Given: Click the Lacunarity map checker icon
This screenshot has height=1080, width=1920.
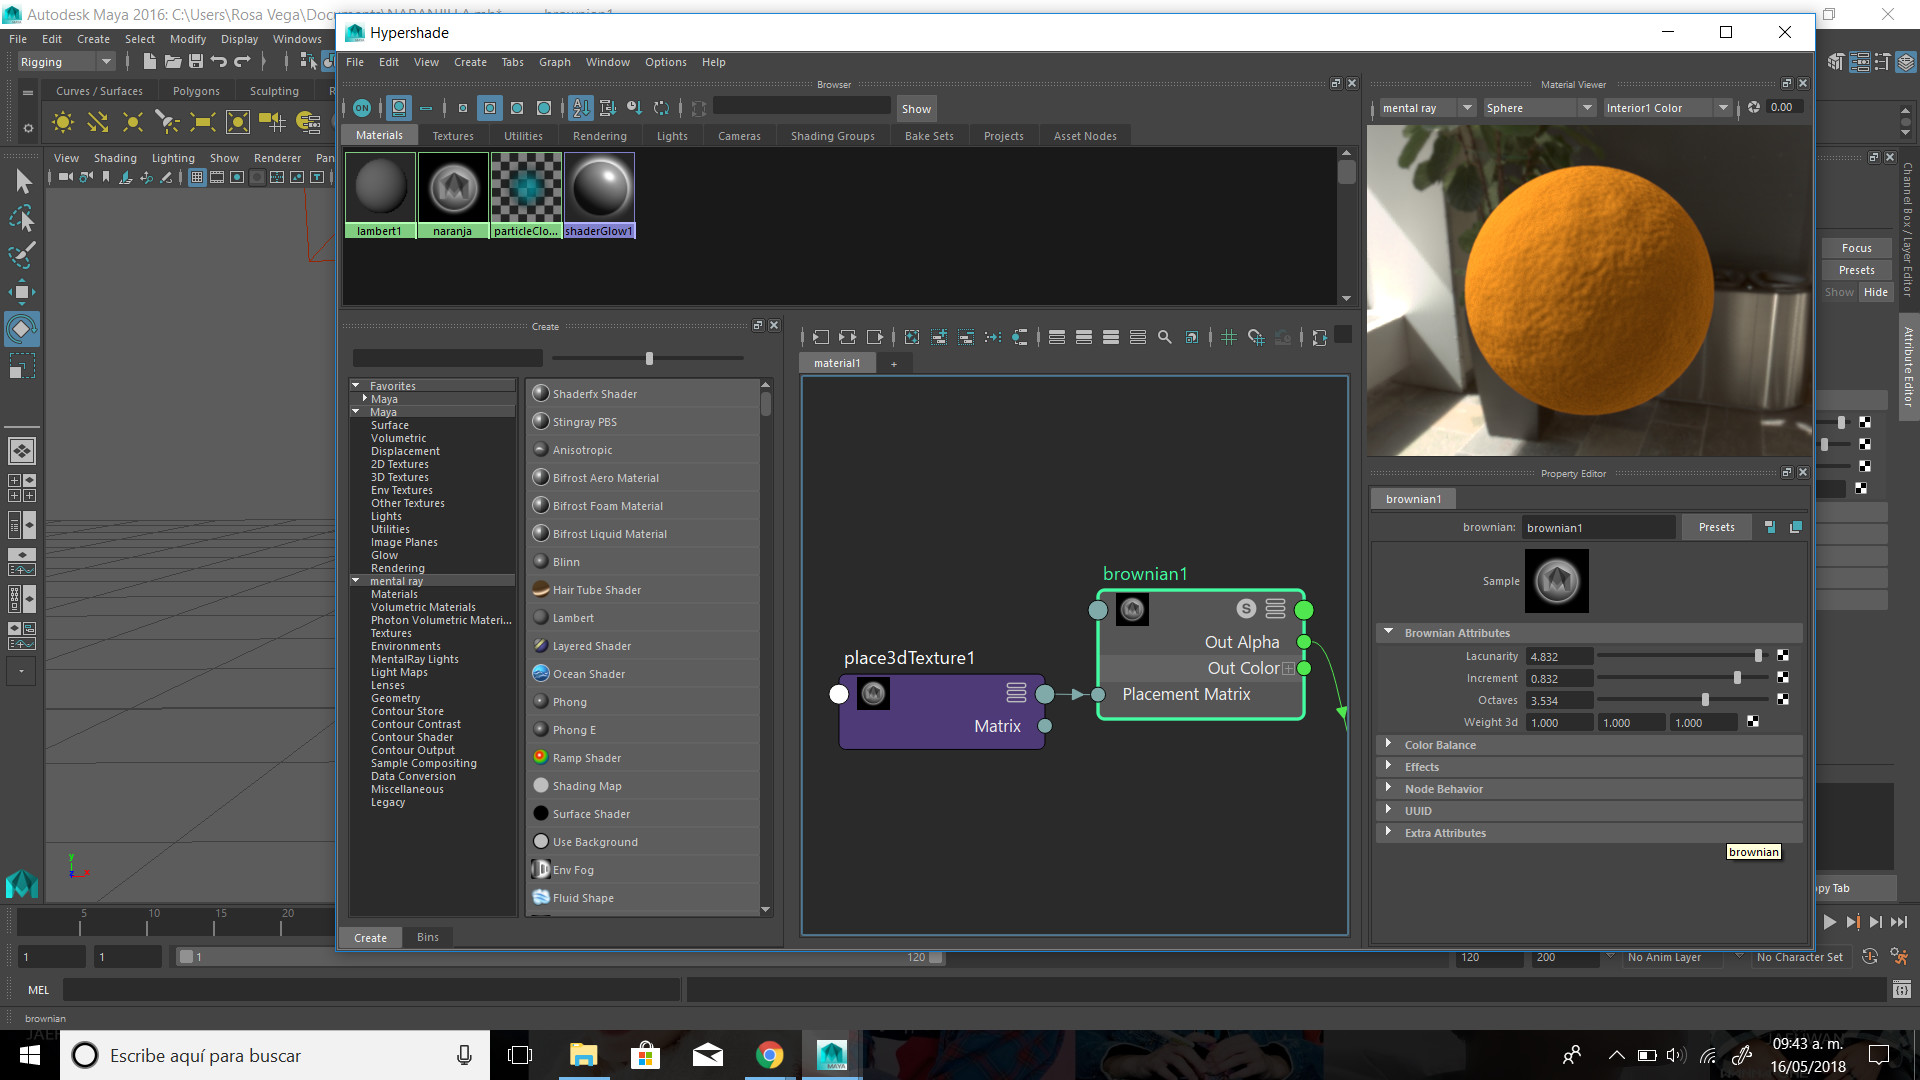Looking at the screenshot, I should 1783,656.
